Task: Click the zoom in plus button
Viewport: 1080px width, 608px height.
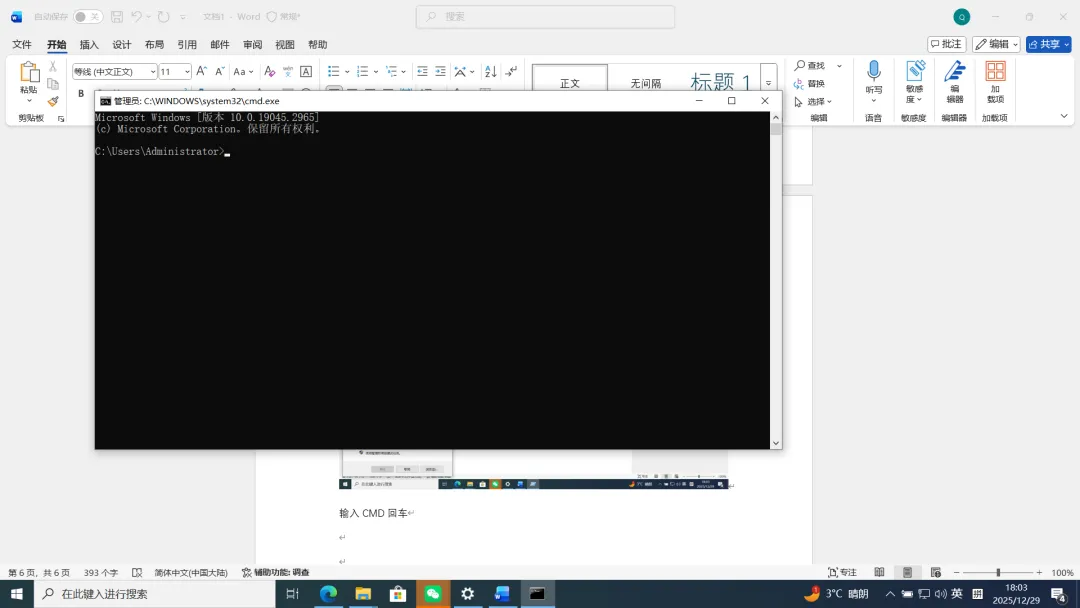Action: (x=1039, y=572)
